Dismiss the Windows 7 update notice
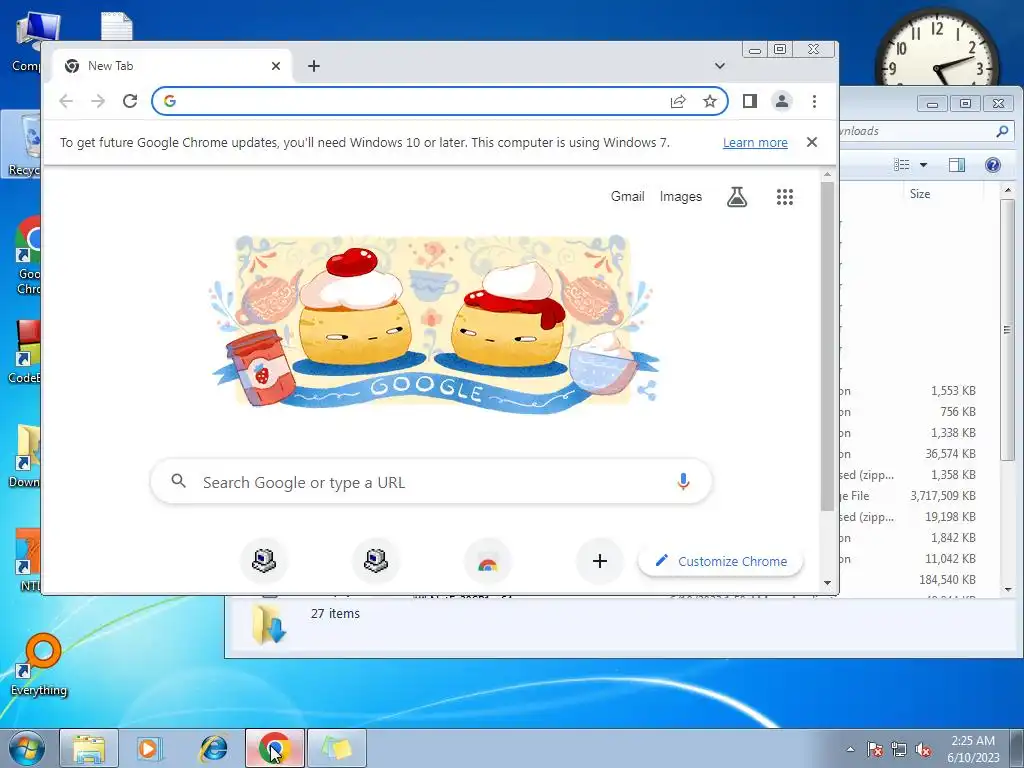1024x768 pixels. coord(812,142)
